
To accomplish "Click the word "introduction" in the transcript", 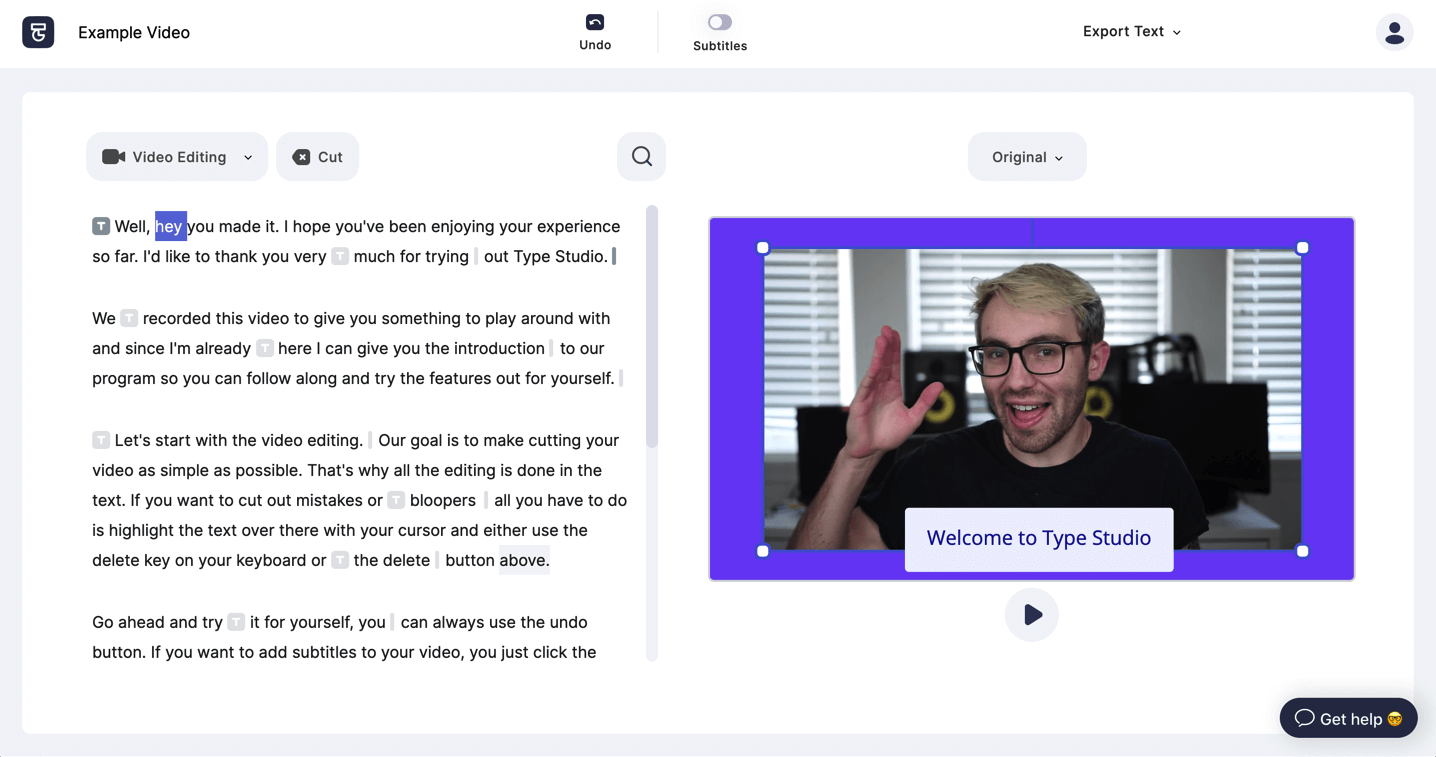I will pyautogui.click(x=499, y=348).
